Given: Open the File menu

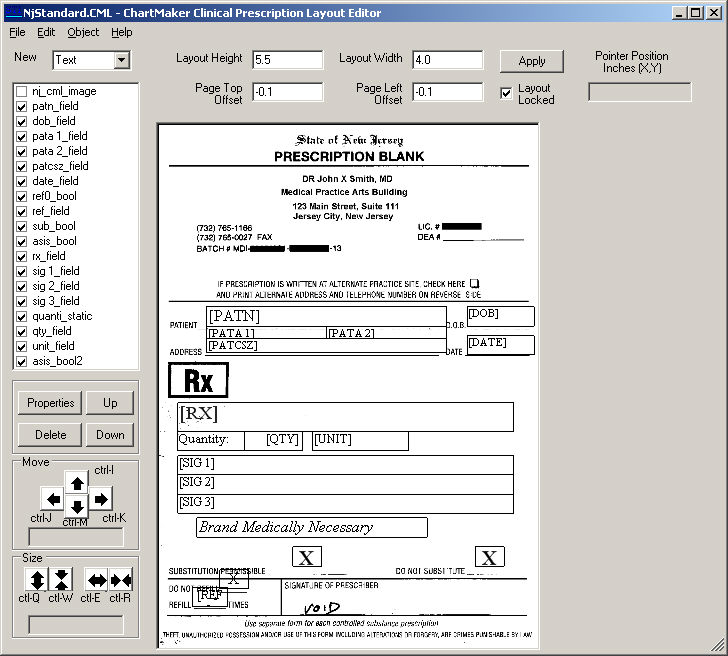Looking at the screenshot, I should [x=17, y=32].
